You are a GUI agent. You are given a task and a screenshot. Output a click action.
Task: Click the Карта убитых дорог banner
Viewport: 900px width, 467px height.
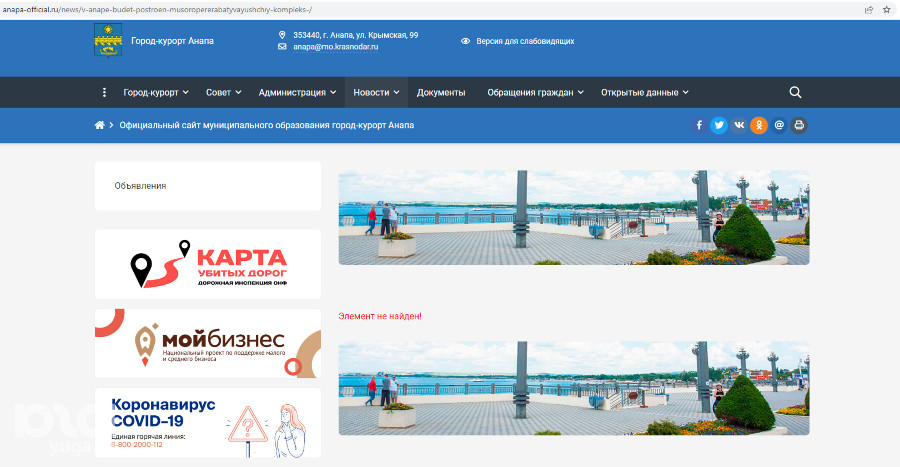coord(208,264)
